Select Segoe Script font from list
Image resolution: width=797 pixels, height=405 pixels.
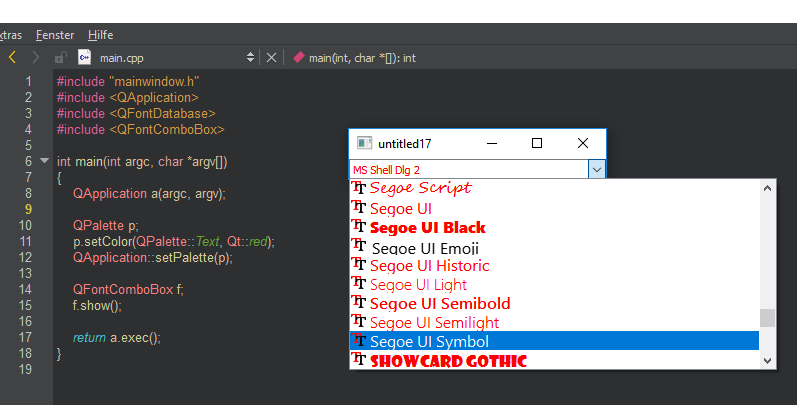pos(420,188)
